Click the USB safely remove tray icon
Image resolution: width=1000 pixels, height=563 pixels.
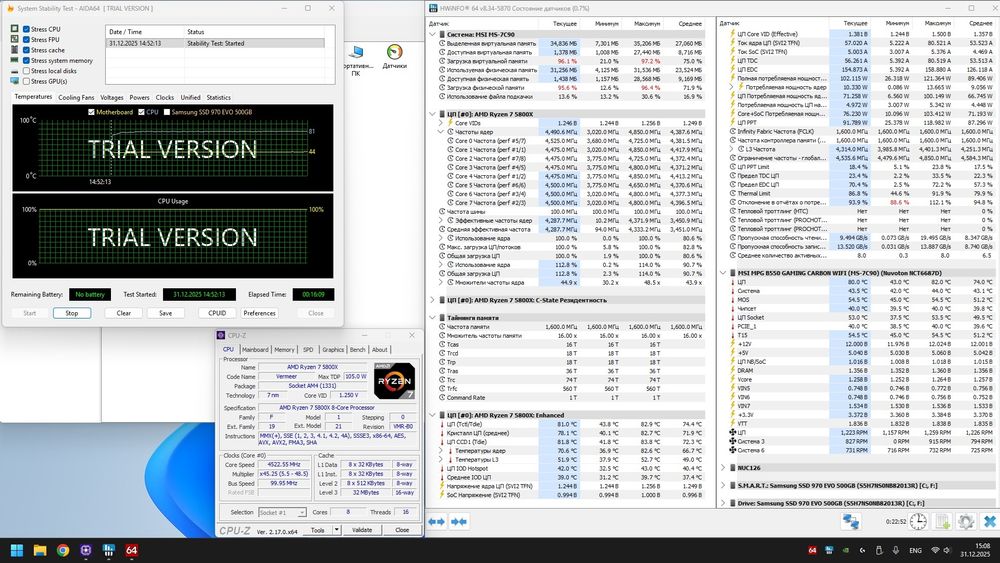(879, 550)
